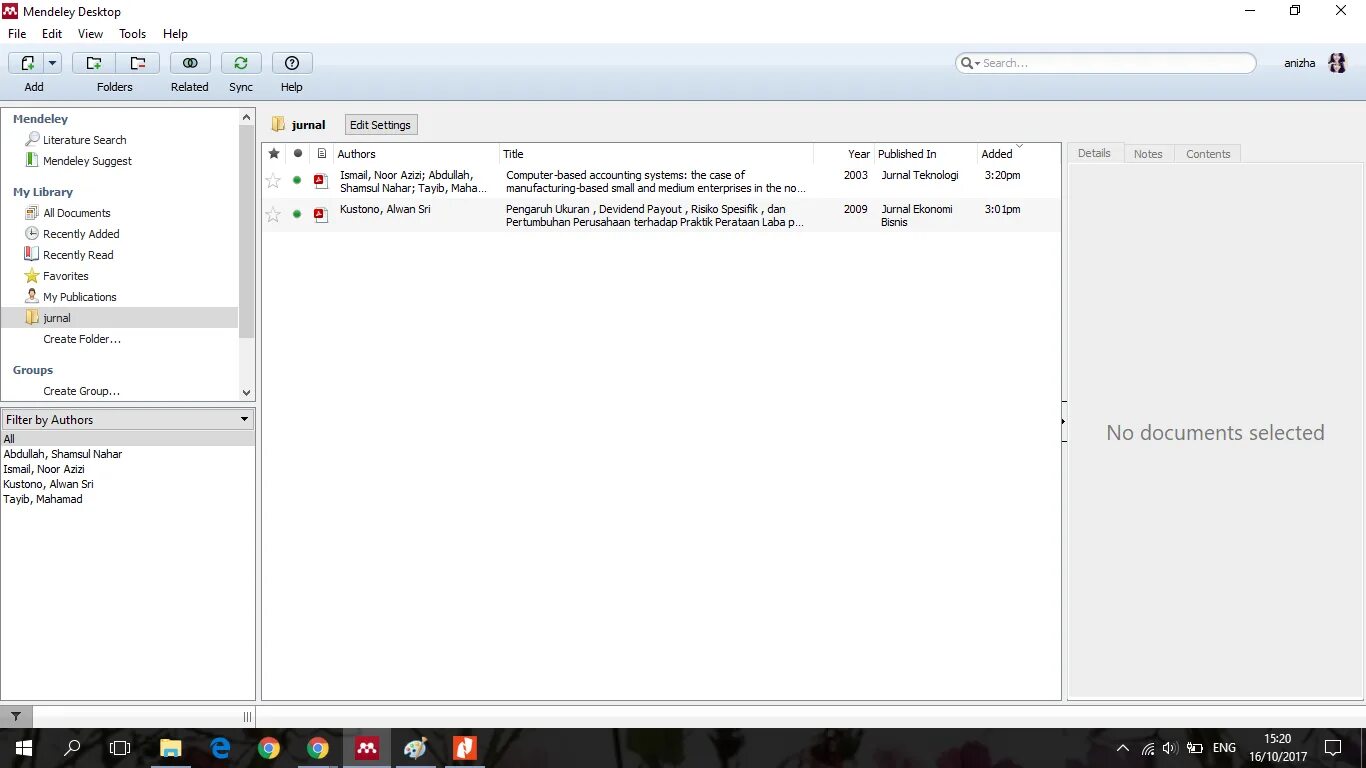
Task: Click the Jurnal Teknologi cell
Action: click(x=920, y=175)
